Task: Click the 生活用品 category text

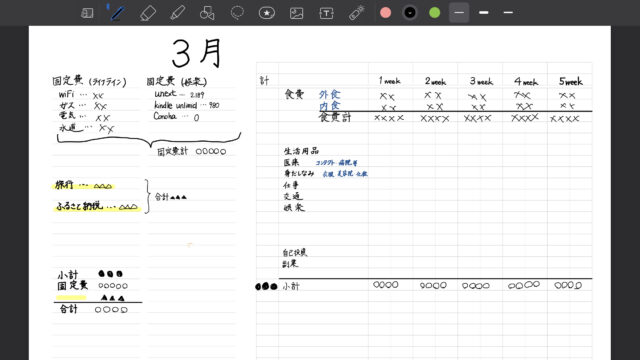Action: (301, 151)
